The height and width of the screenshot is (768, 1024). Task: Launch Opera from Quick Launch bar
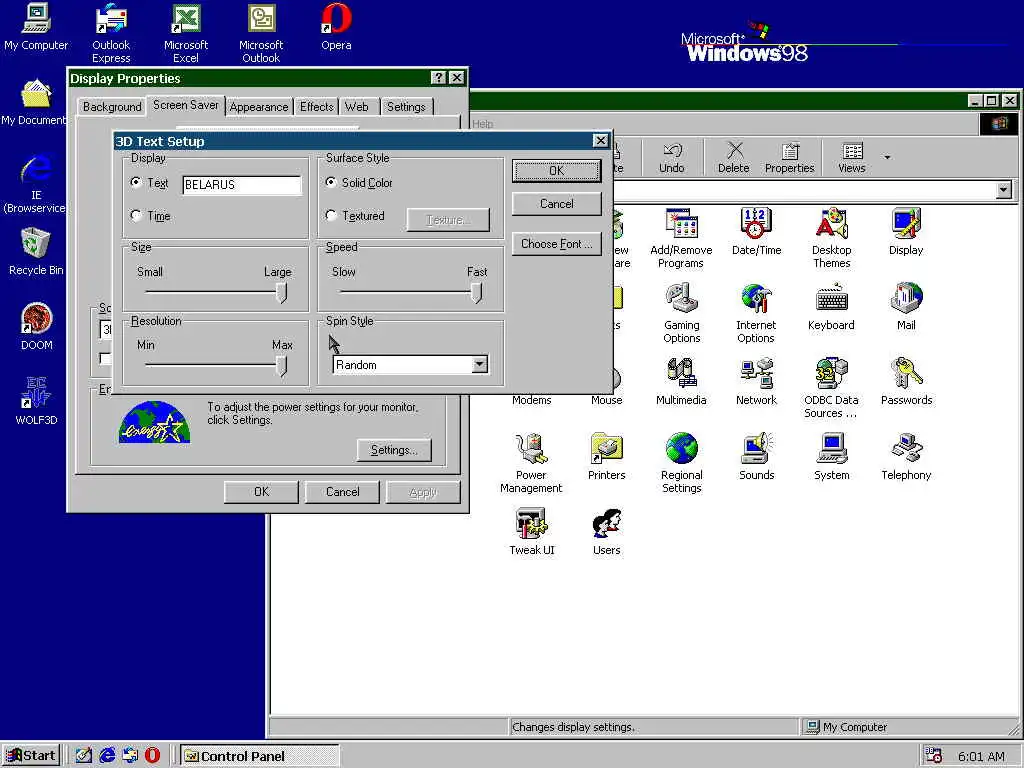[x=152, y=756]
